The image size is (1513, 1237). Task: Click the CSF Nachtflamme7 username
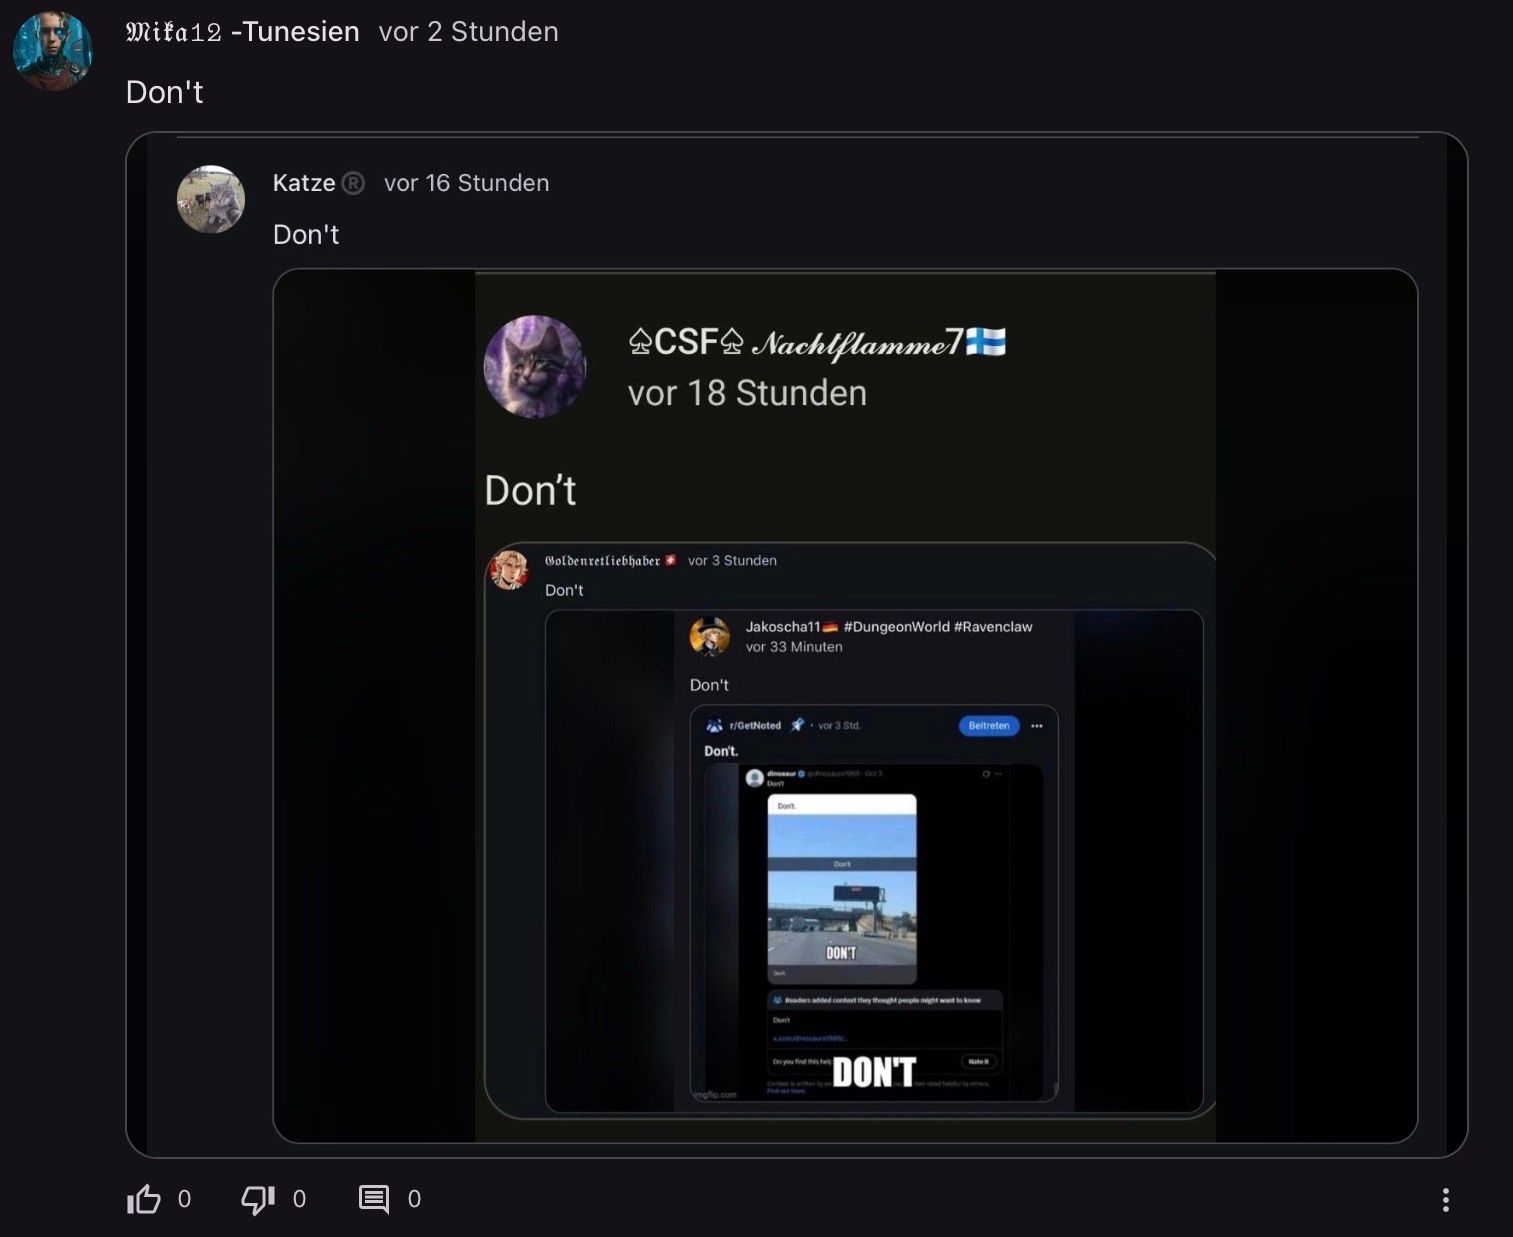point(816,343)
